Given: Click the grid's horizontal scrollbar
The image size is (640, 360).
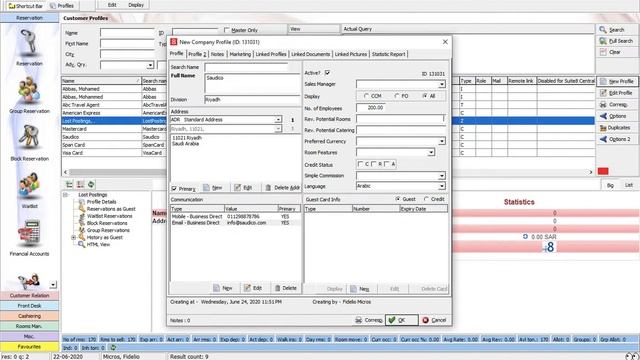Looking at the screenshot, I should point(328,172).
